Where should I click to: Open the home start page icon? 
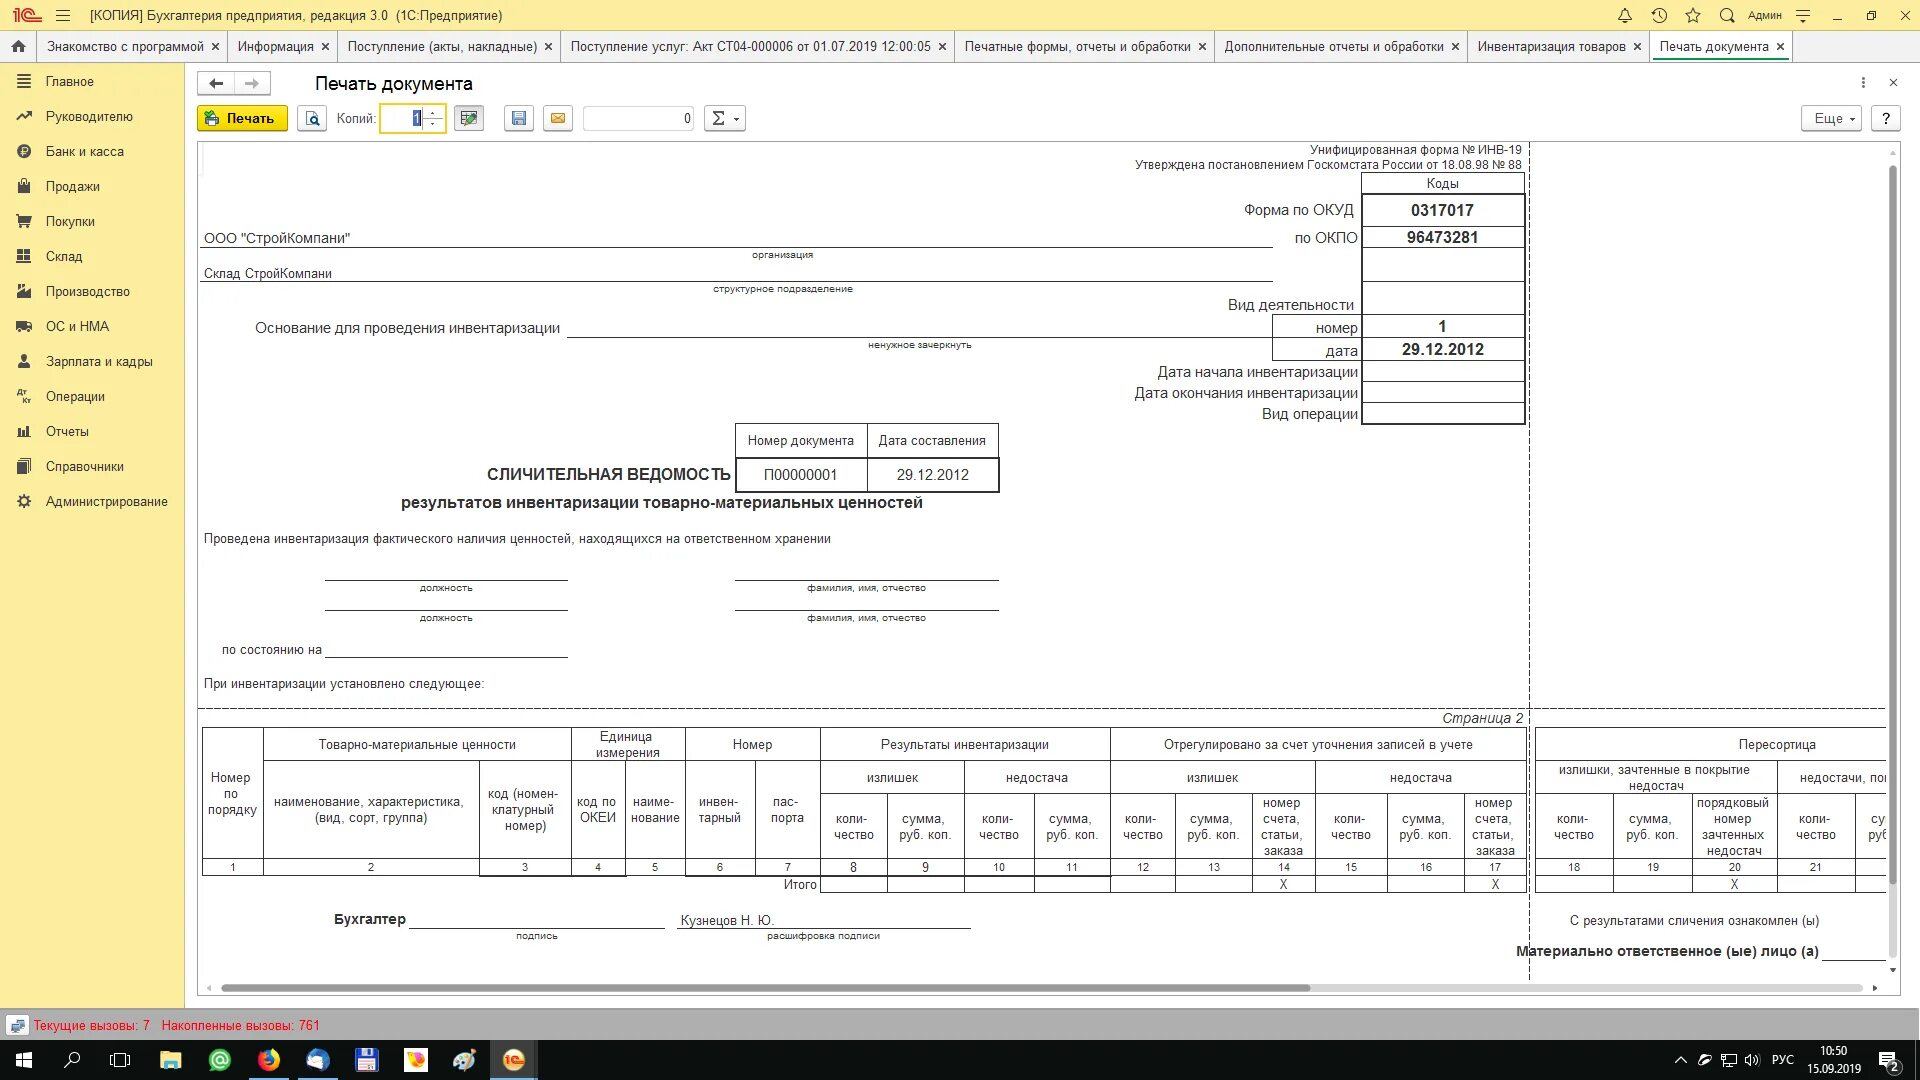(x=18, y=46)
